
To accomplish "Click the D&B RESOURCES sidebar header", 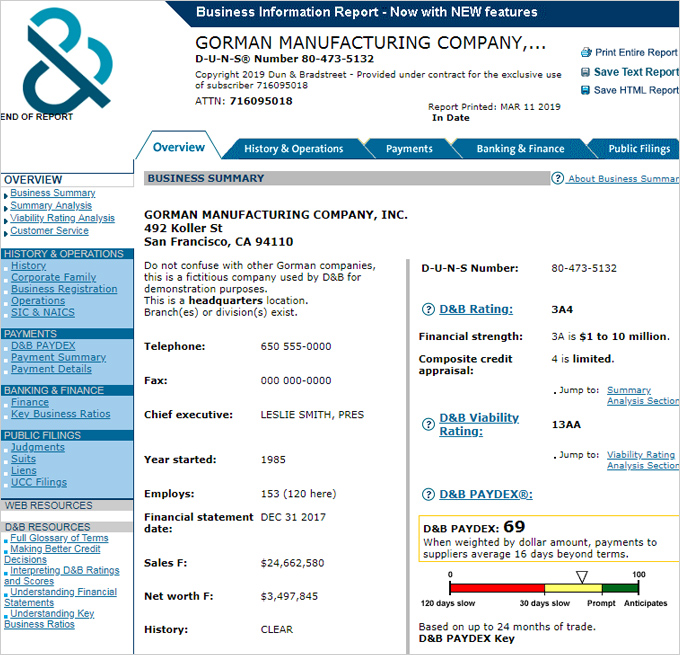I will (67, 527).
